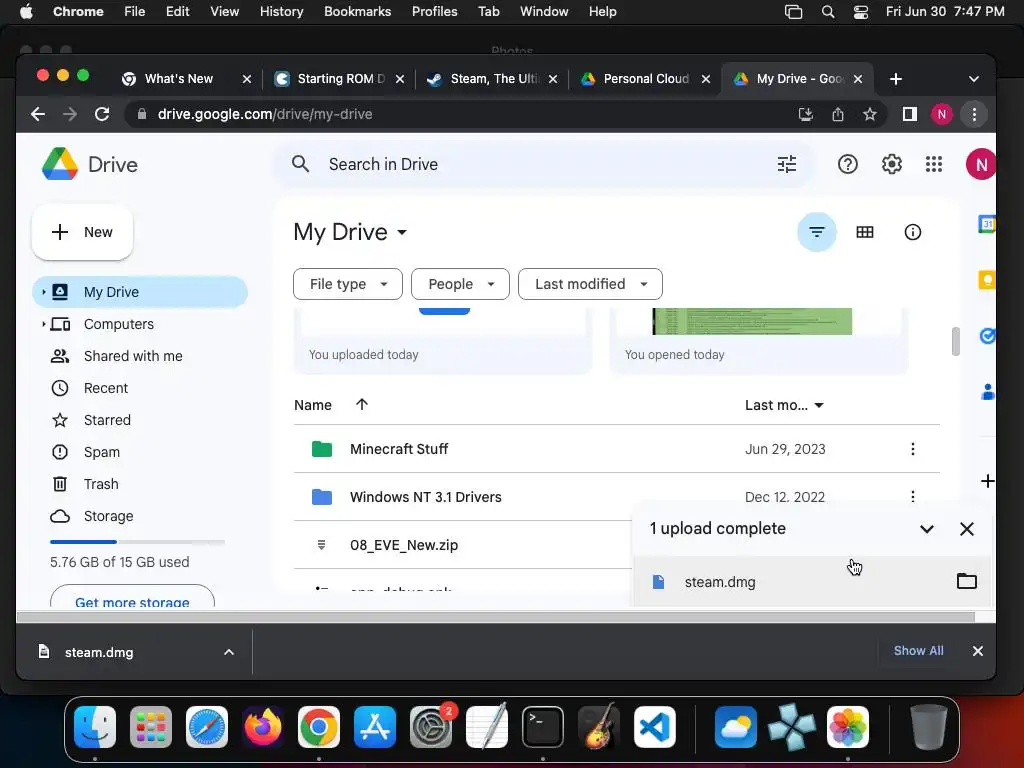Open Chrome profile N avatar in toolbar
The image size is (1024, 768).
tap(942, 114)
